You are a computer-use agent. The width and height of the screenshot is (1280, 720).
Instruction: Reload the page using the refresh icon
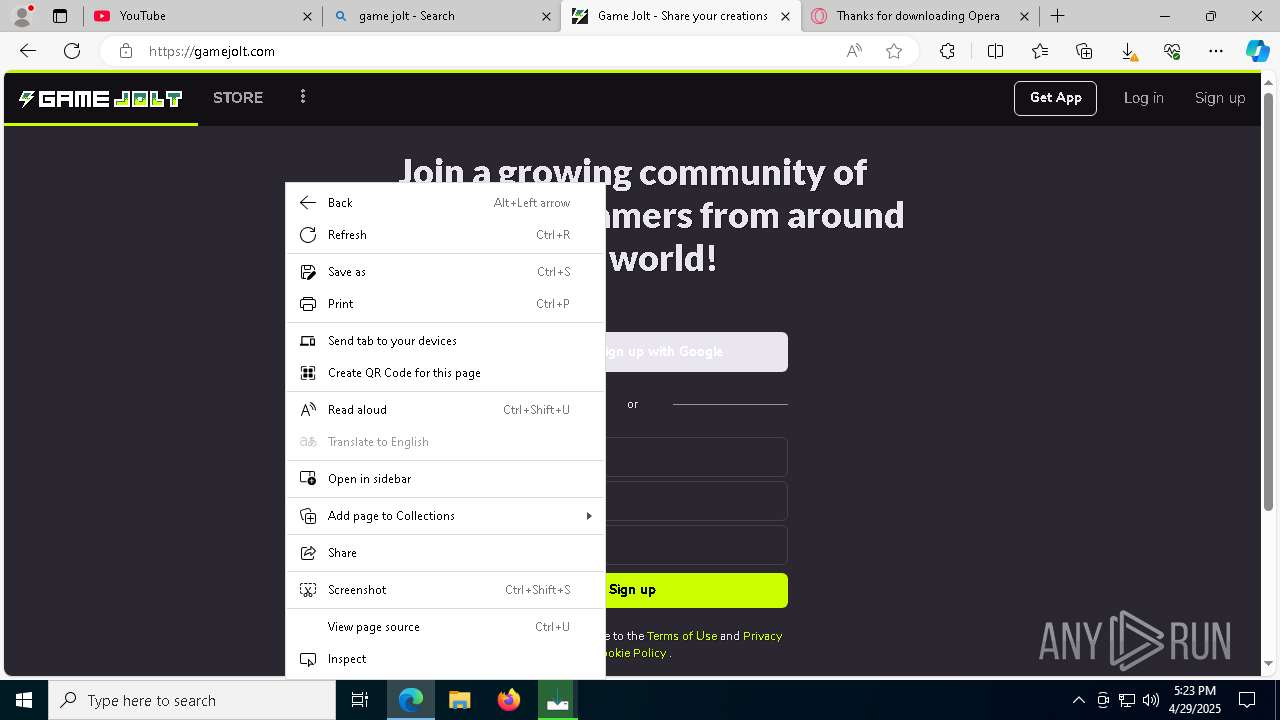(x=72, y=51)
